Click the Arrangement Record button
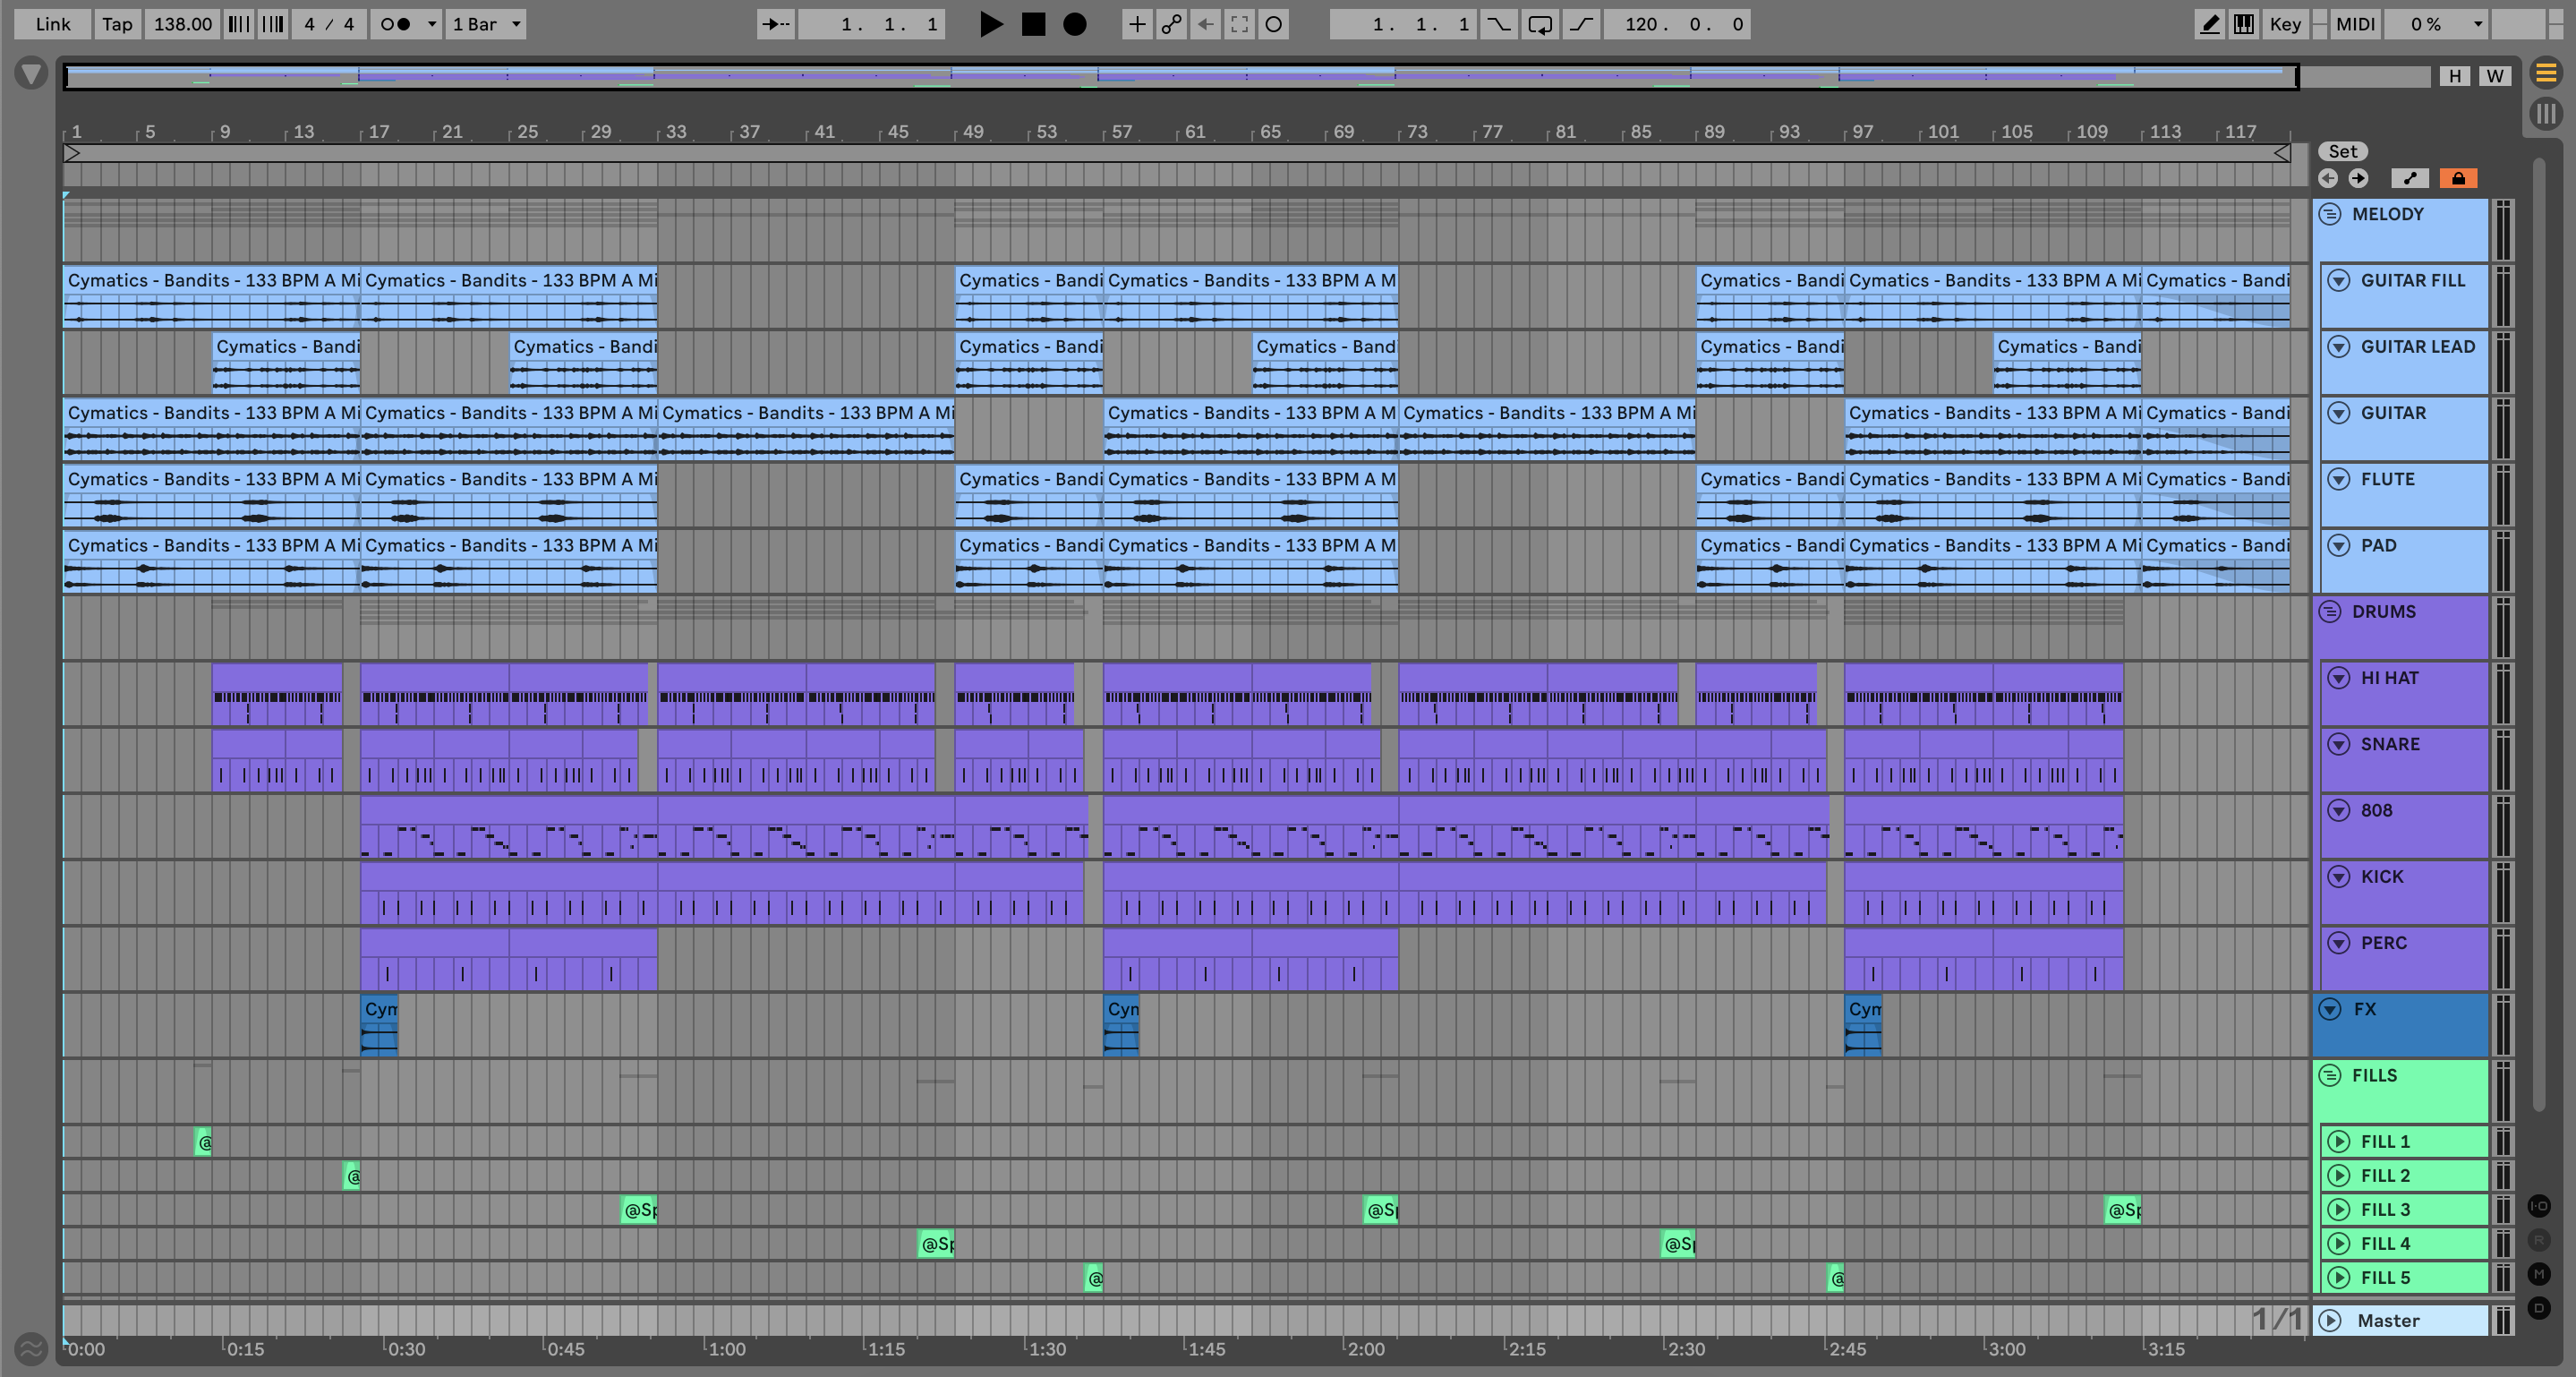Viewport: 2576px width, 1377px height. click(1074, 24)
